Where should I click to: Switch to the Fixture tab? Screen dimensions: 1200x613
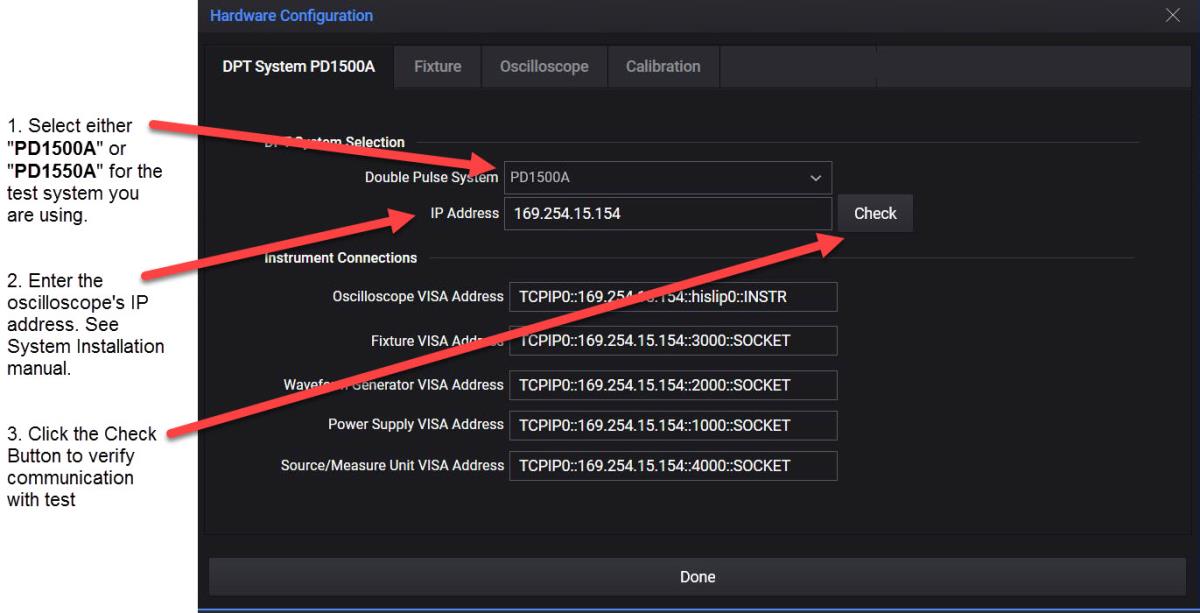coord(437,66)
